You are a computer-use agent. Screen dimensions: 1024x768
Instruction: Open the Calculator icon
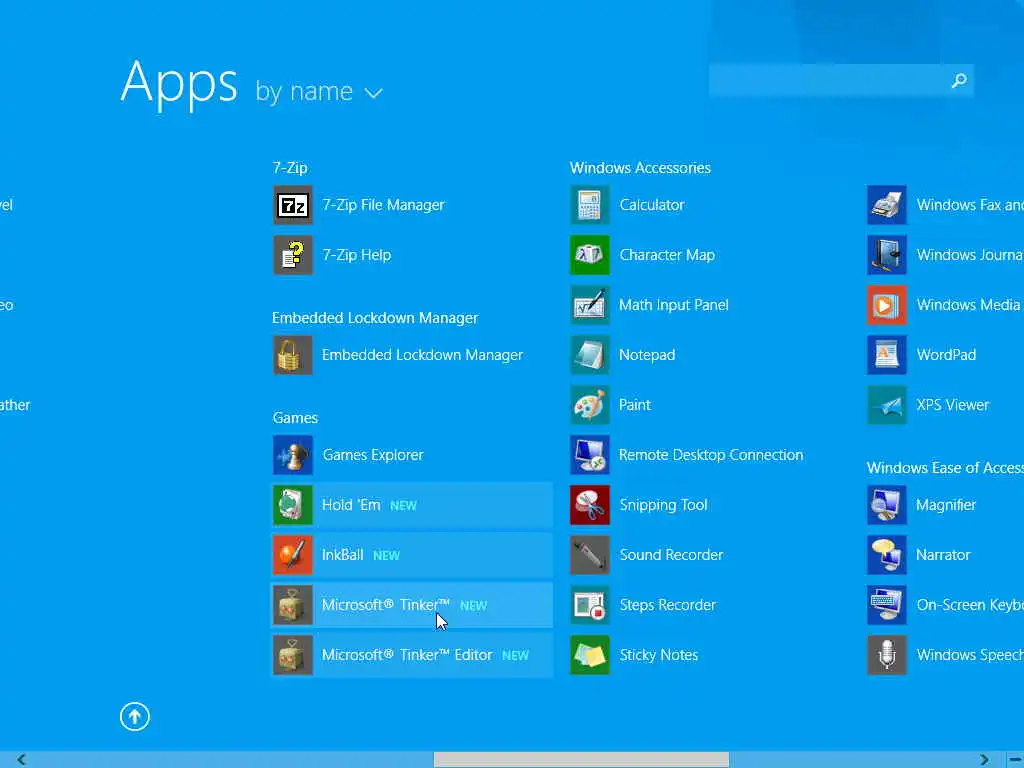[590, 205]
